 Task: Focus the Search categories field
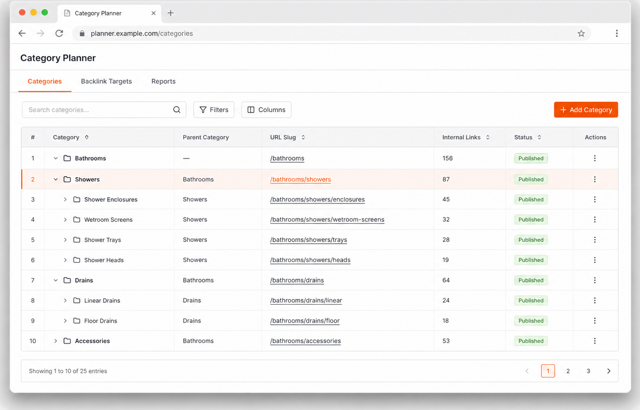click(x=104, y=110)
